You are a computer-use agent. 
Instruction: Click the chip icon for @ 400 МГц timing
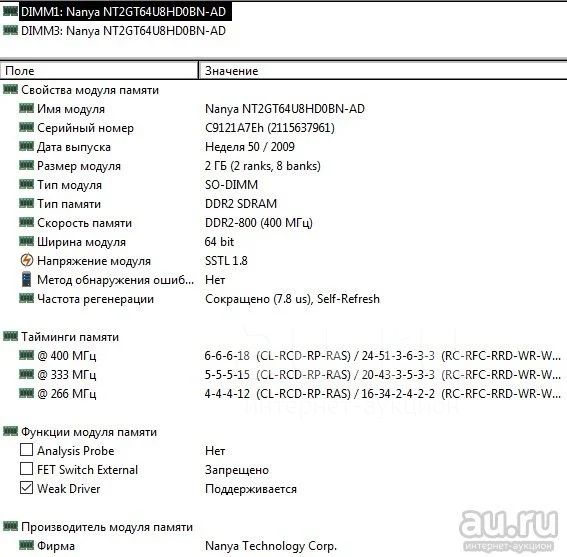click(26, 356)
